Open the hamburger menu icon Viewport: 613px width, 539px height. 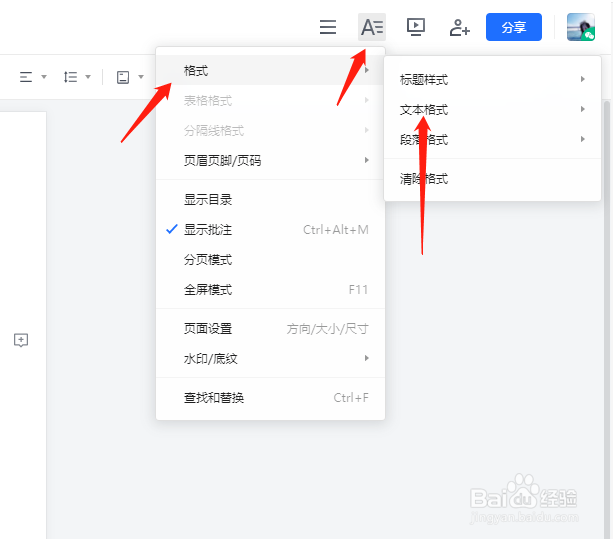coord(328,27)
